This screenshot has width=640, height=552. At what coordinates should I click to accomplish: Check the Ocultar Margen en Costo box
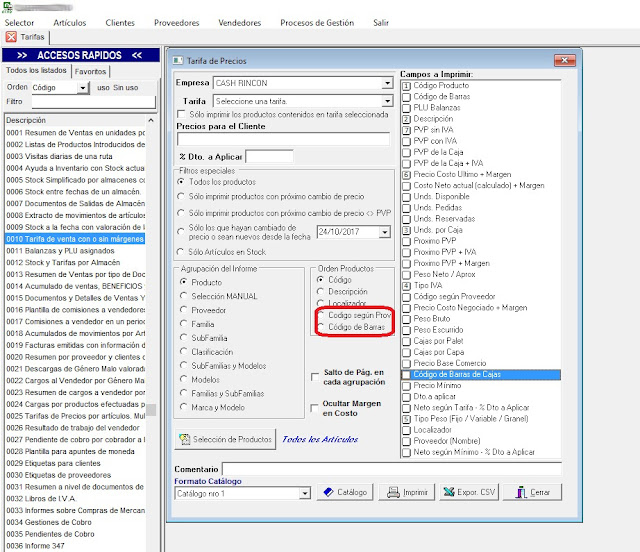pos(316,408)
